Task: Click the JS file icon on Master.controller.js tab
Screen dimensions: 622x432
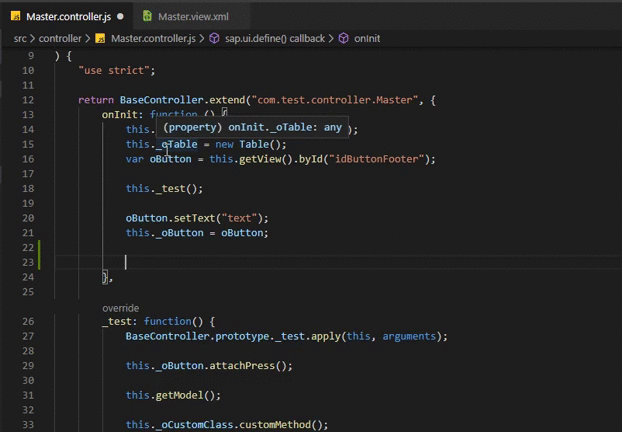Action: click(x=15, y=16)
